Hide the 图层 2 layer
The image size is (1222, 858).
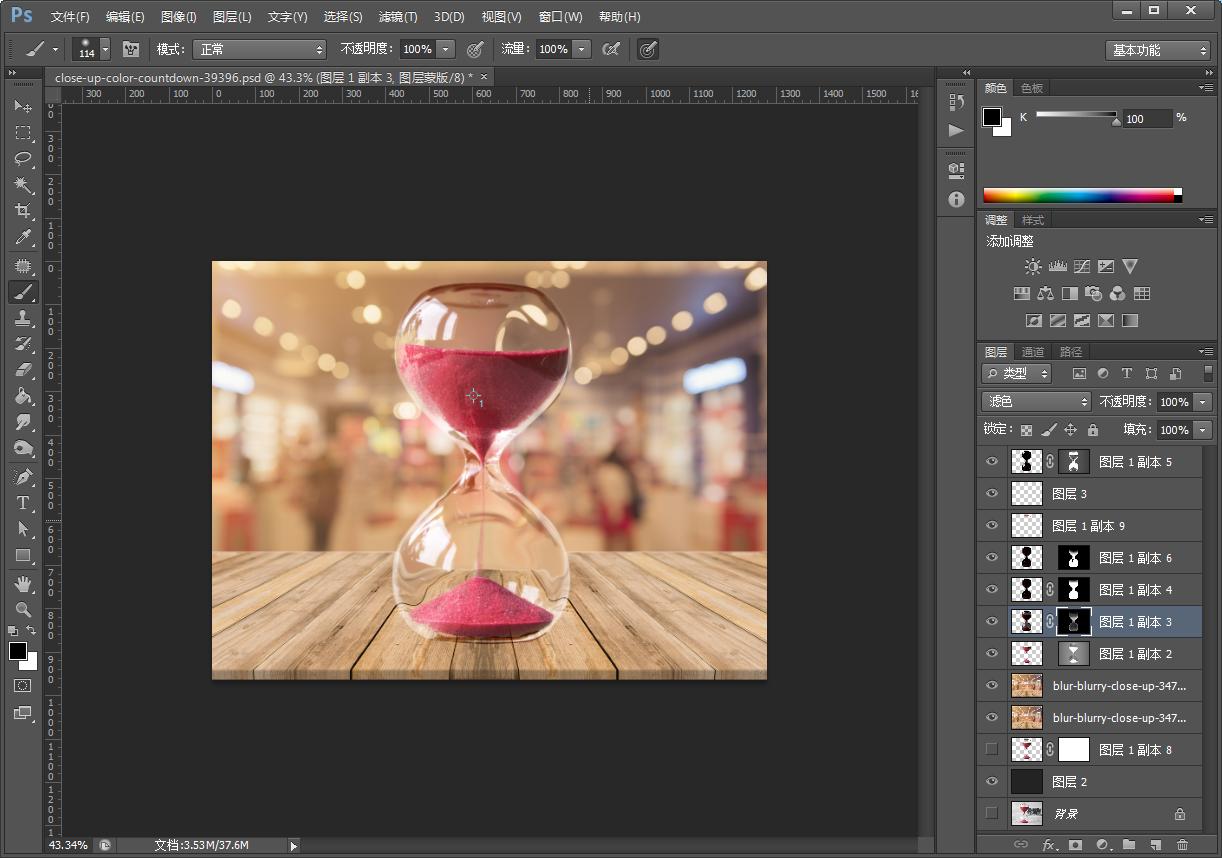coord(992,782)
